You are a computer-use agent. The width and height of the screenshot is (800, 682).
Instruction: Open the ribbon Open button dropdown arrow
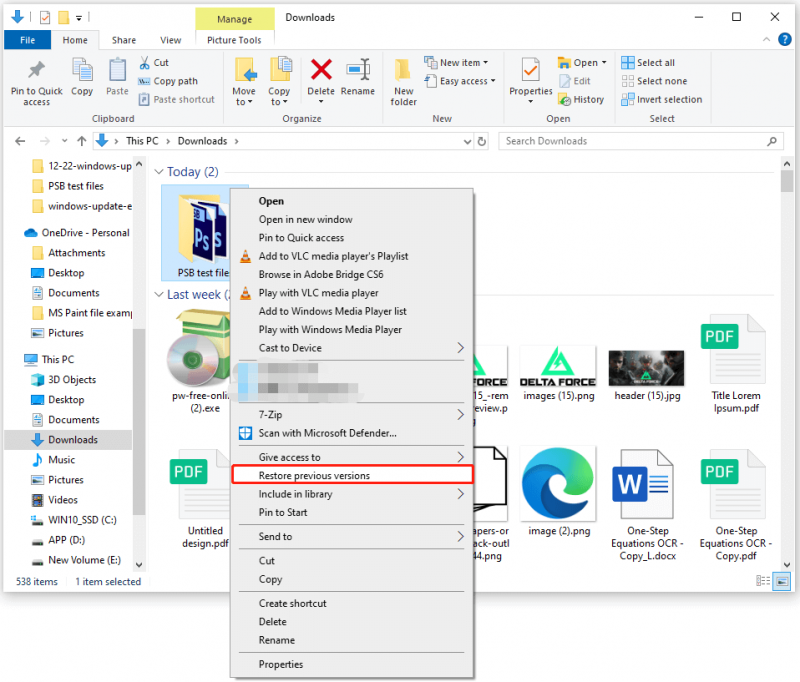604,63
